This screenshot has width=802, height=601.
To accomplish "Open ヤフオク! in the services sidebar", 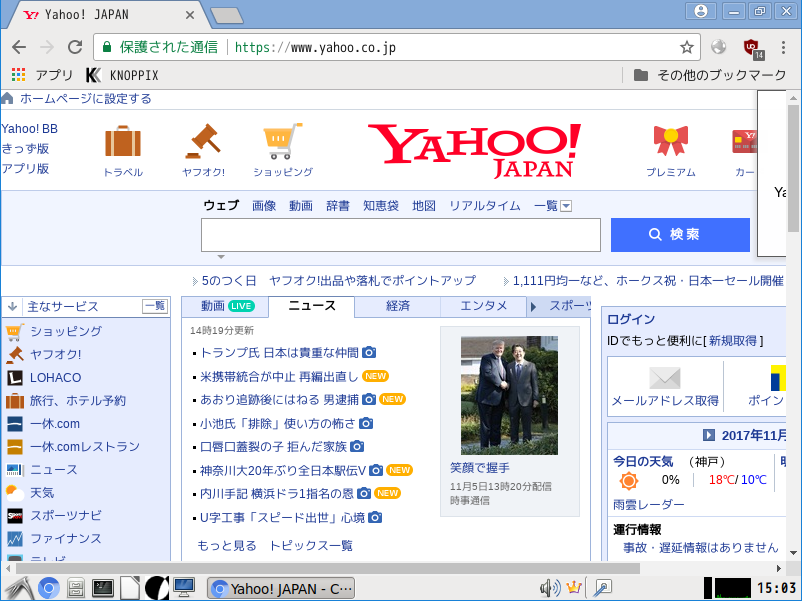I will coord(55,354).
